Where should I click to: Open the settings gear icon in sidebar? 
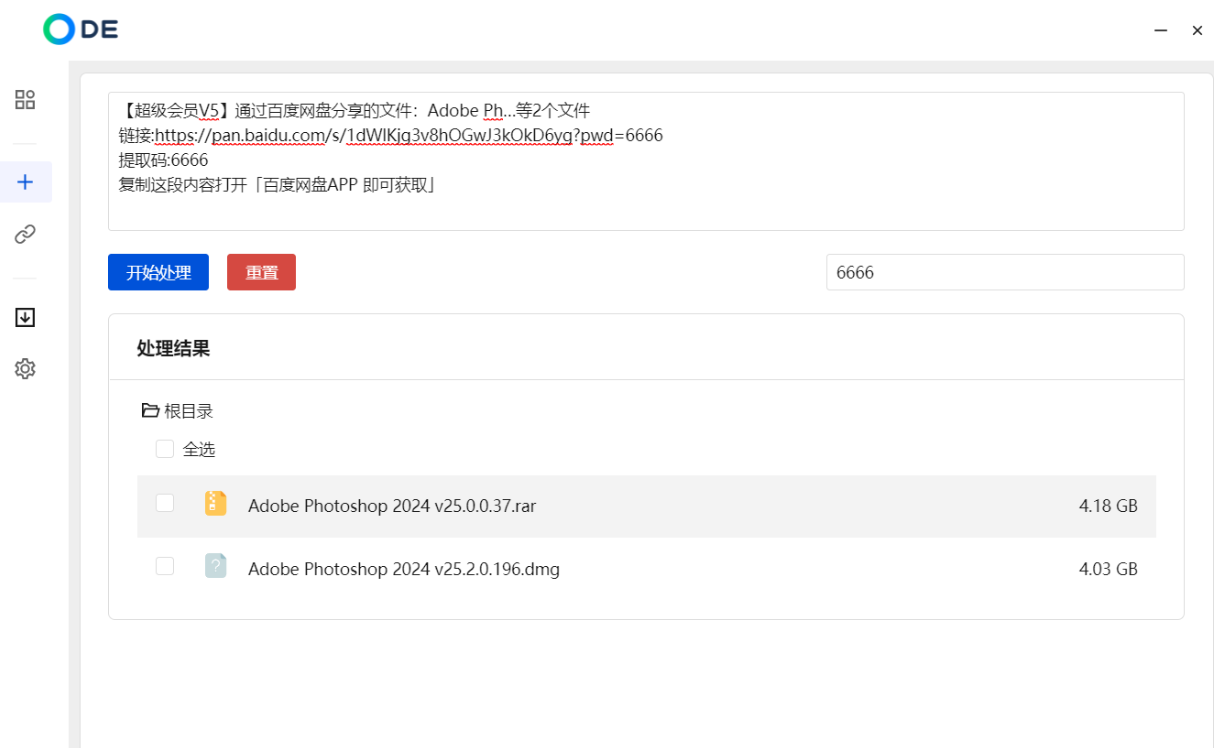pos(25,369)
